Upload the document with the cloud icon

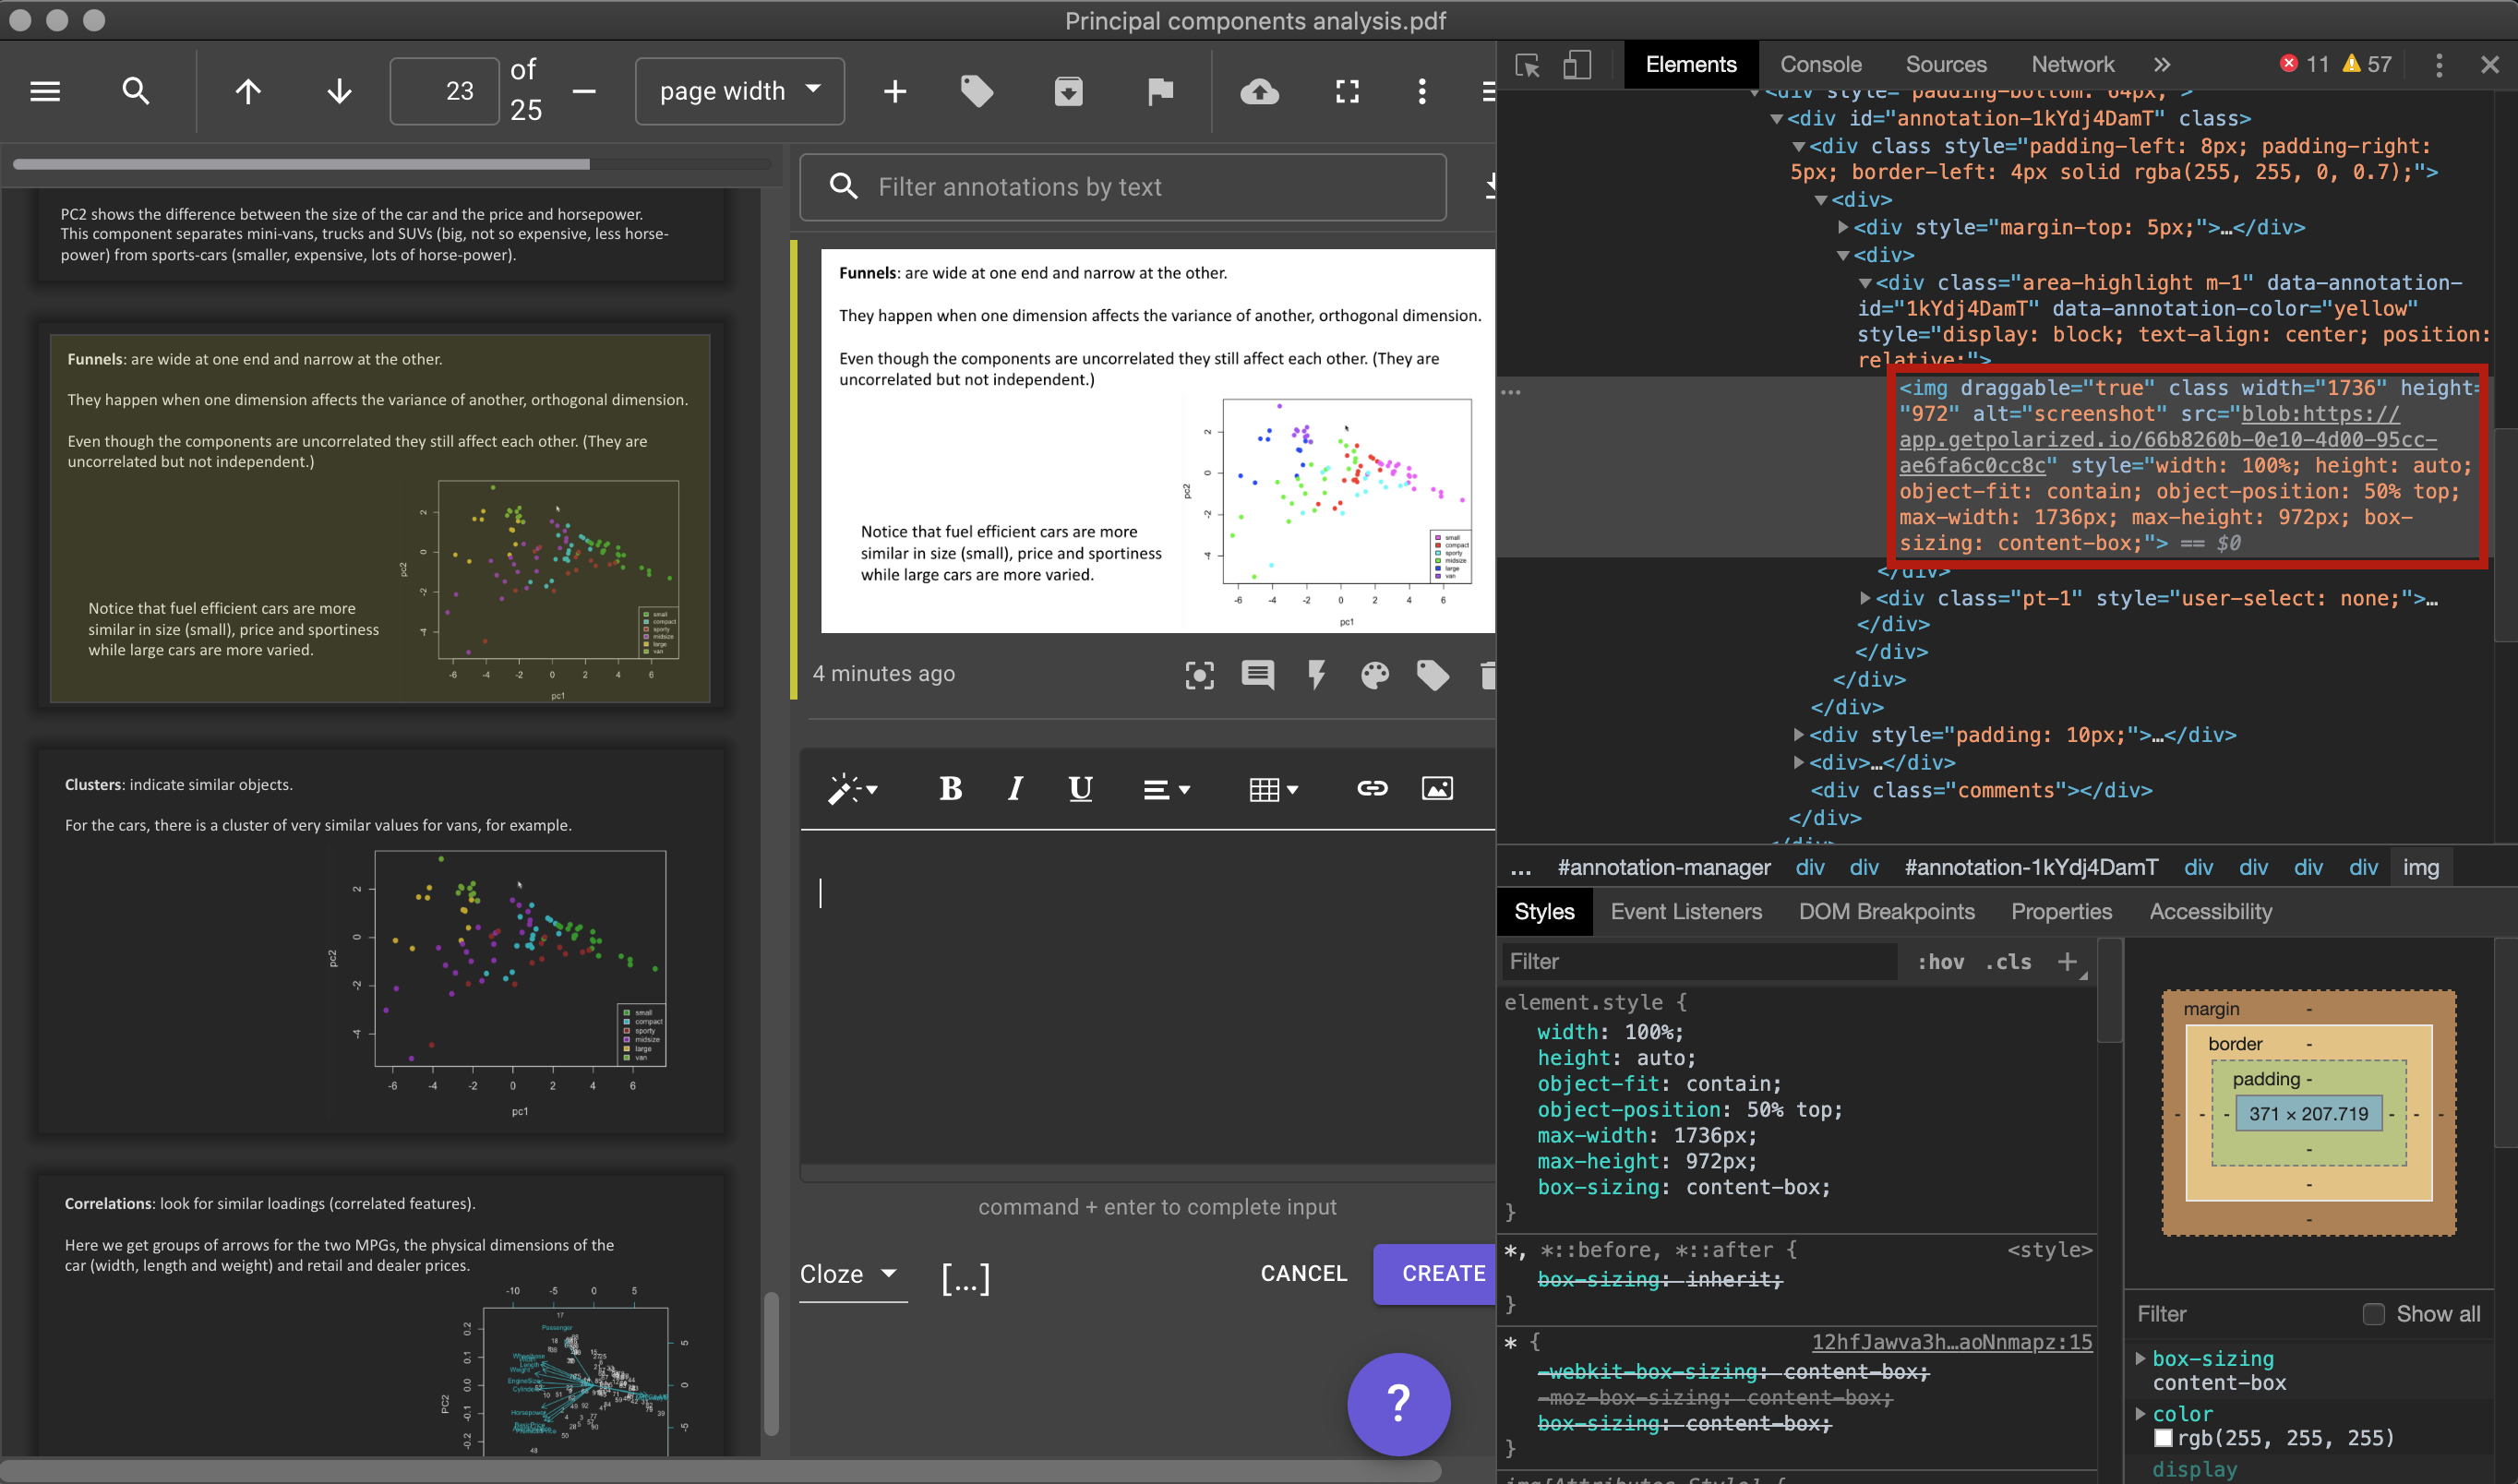(1259, 91)
